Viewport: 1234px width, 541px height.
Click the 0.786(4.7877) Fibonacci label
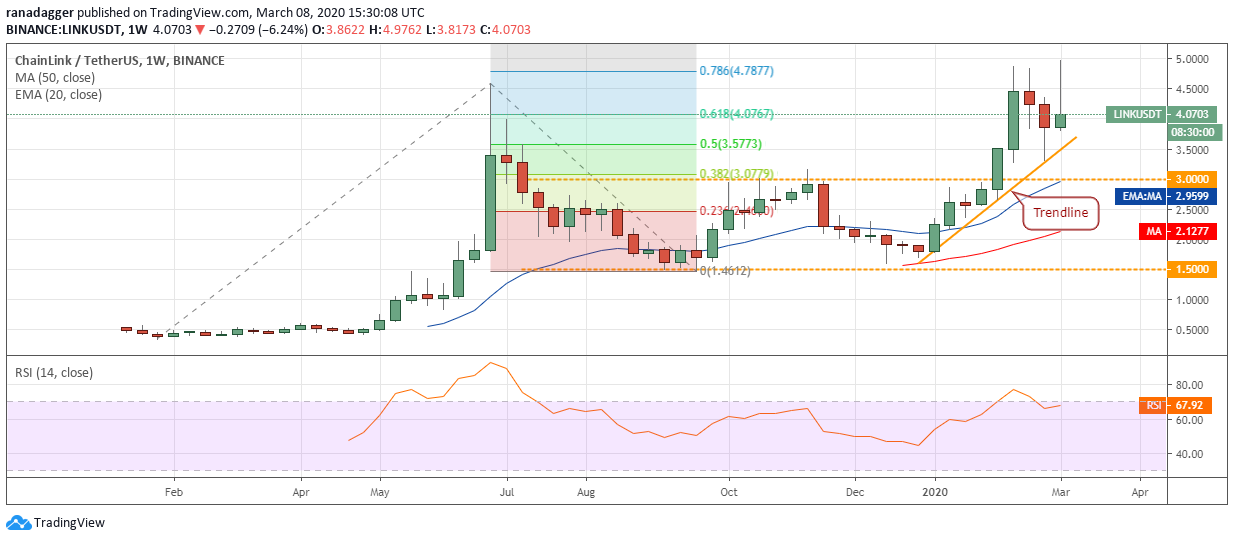click(x=737, y=72)
